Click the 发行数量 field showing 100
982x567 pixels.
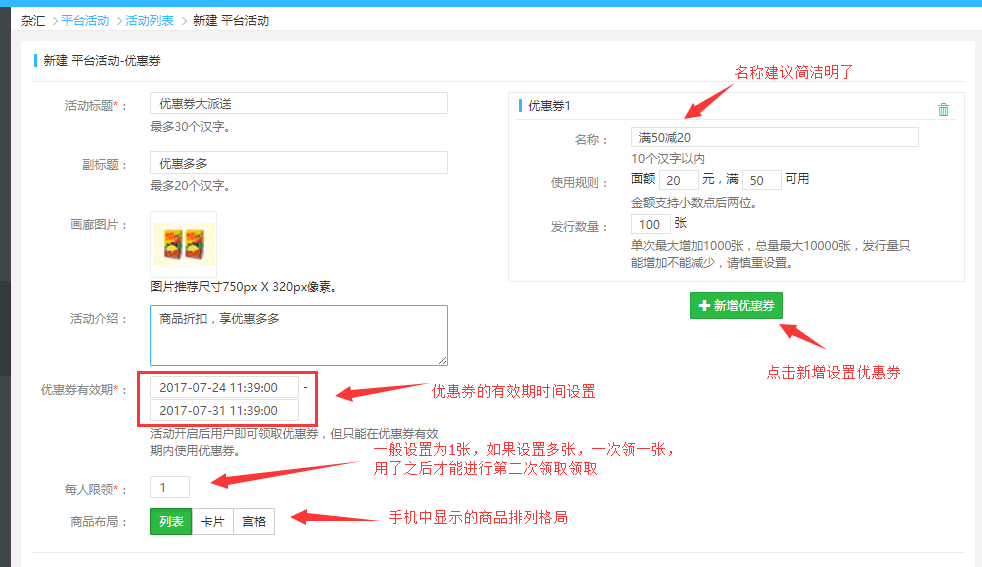pos(651,224)
